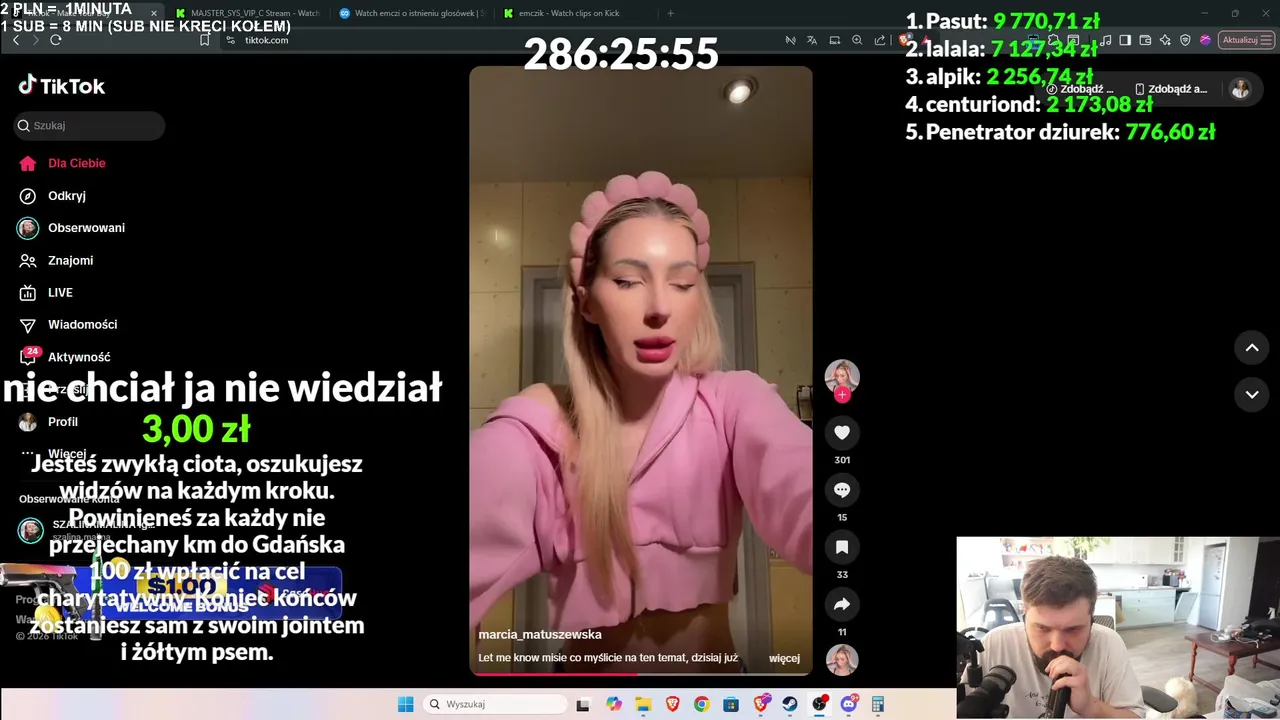Go to the previous video with up chevron

pyautogui.click(x=1251, y=348)
